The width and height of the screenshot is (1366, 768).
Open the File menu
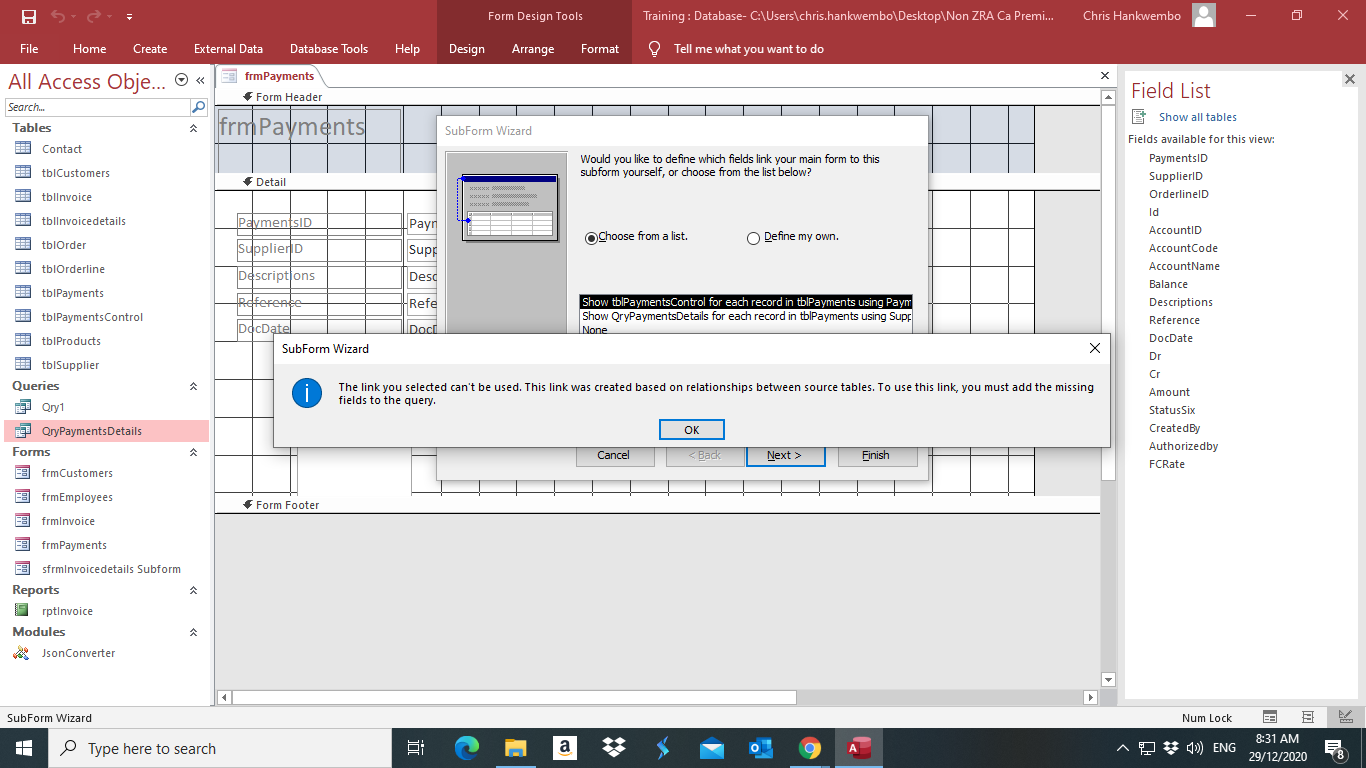(x=29, y=48)
